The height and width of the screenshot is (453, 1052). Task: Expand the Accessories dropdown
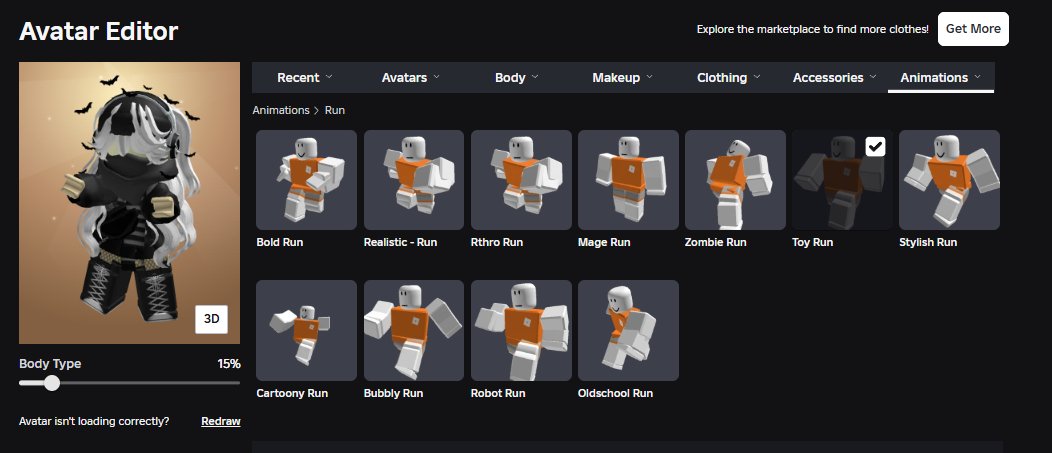(835, 78)
